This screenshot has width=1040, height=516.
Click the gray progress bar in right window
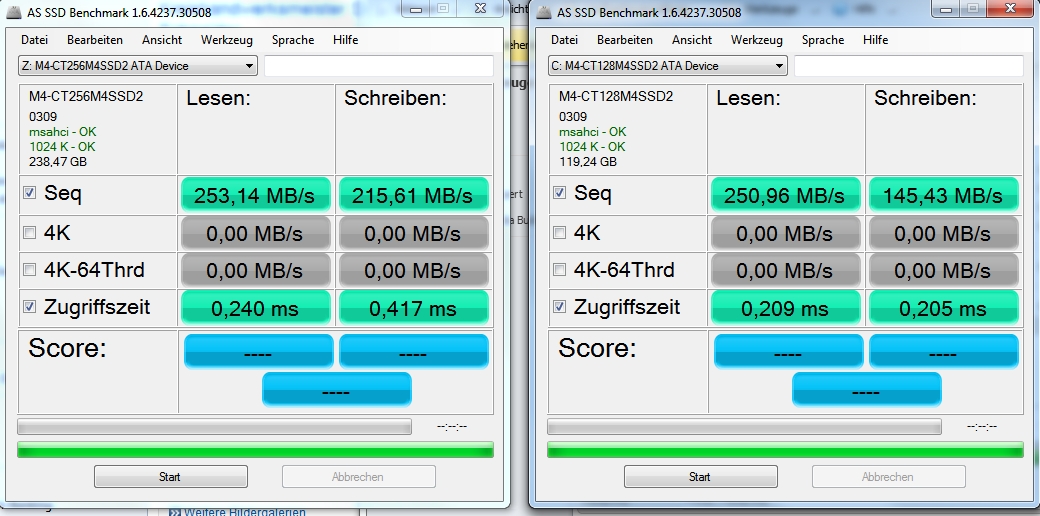click(744, 426)
